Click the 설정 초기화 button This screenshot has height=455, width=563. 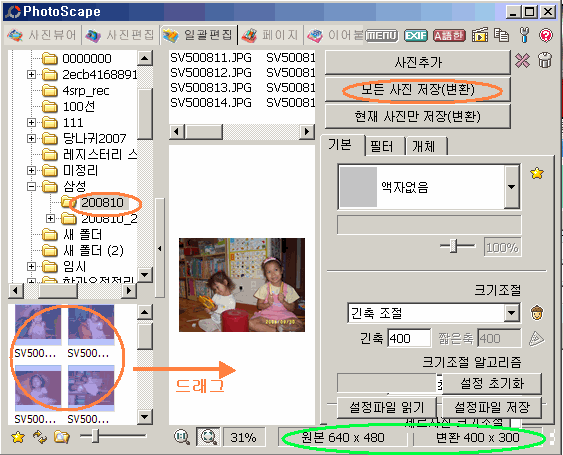[492, 384]
